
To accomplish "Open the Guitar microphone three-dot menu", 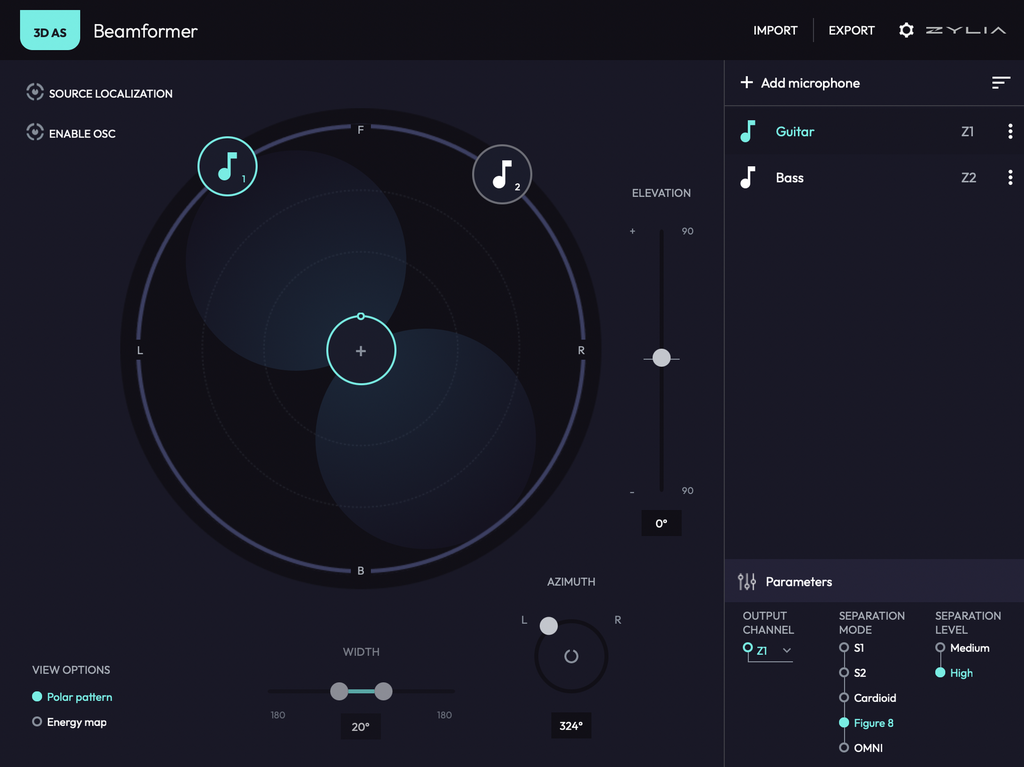I will pos(1010,132).
